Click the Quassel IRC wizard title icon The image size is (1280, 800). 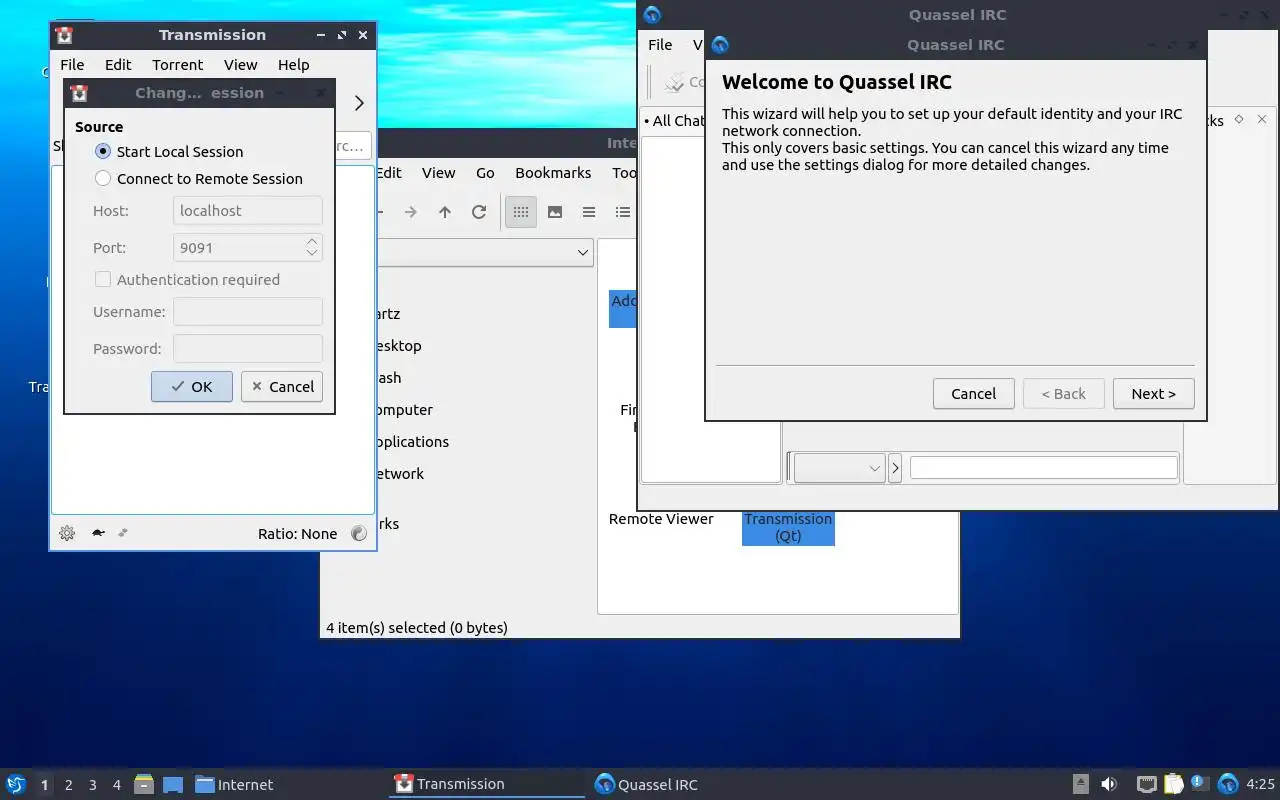pos(719,45)
